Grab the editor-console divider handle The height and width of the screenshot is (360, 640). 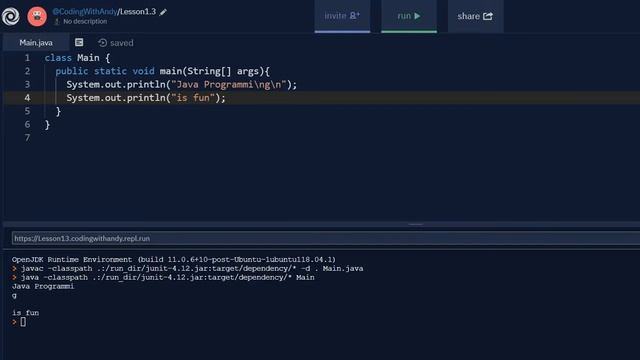[416, 224]
